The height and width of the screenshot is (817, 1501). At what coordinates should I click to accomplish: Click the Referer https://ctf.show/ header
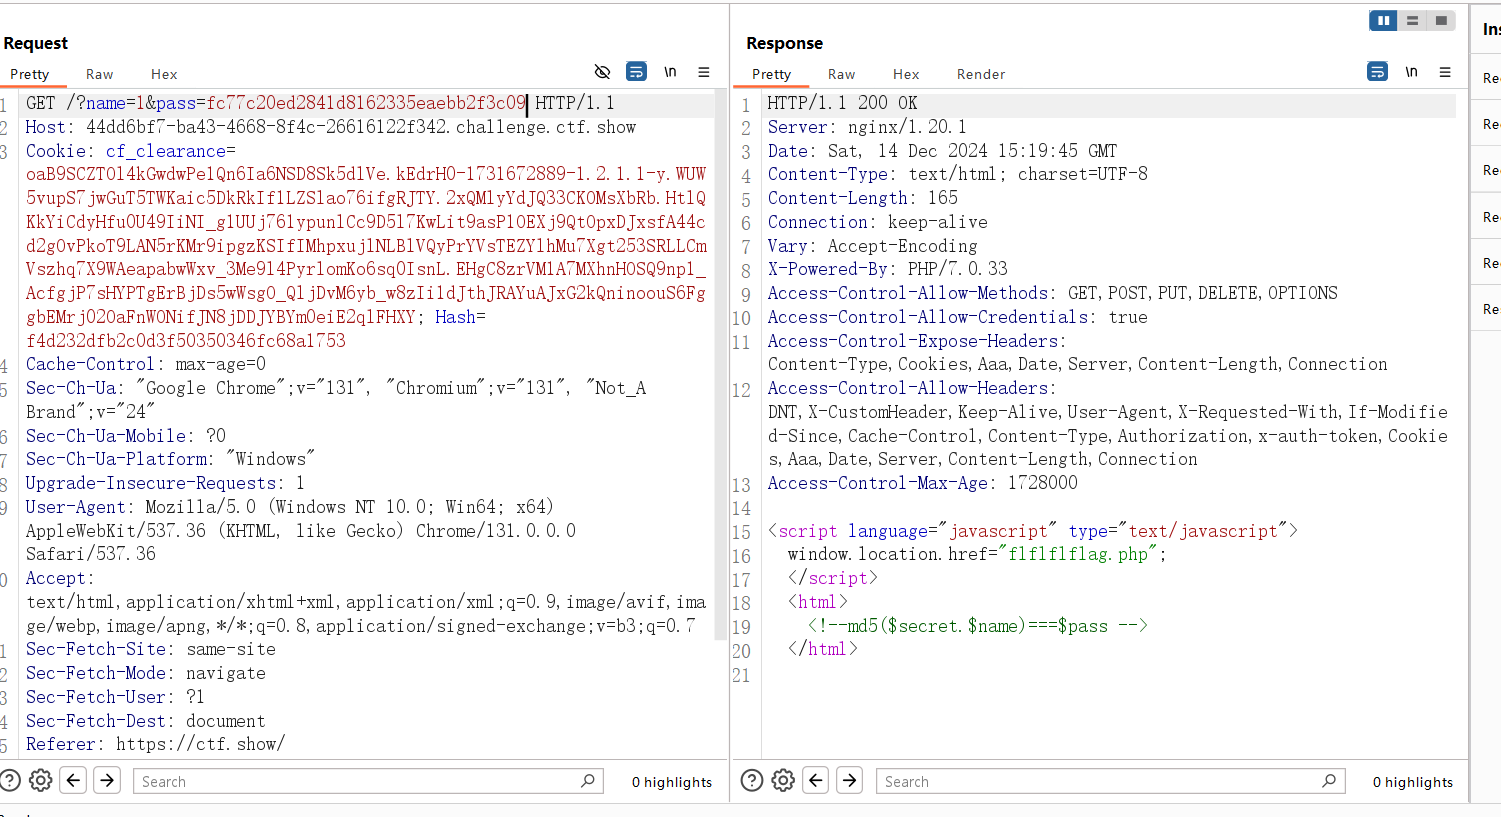[x=156, y=744]
